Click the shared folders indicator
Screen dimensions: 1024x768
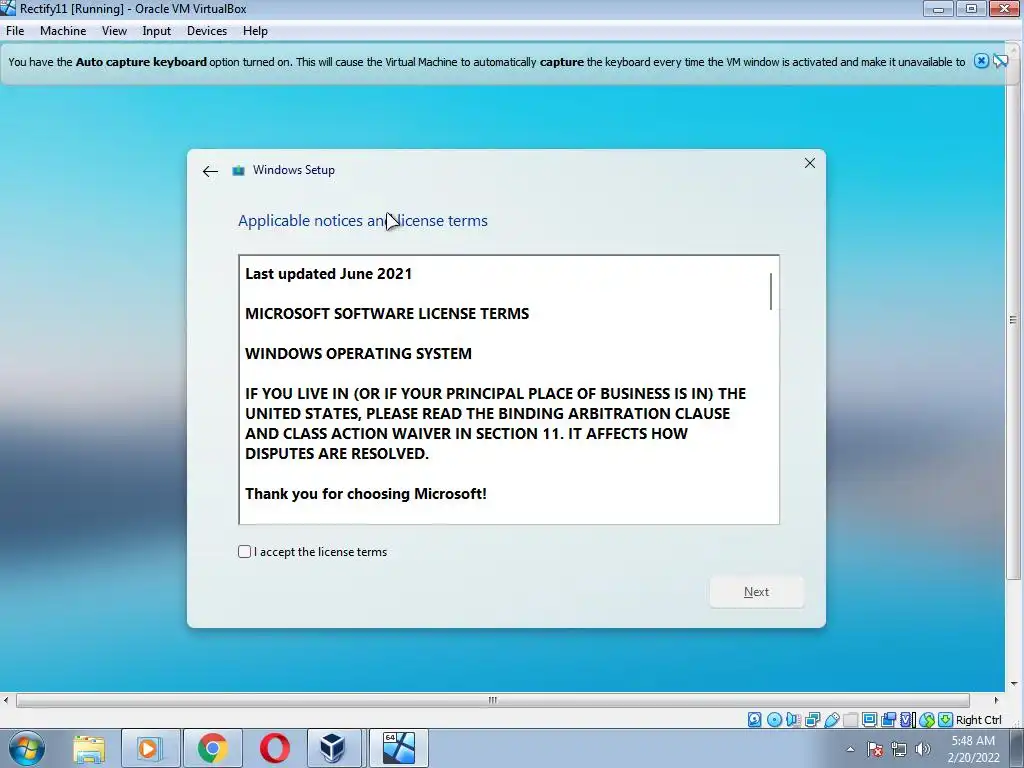coord(850,720)
